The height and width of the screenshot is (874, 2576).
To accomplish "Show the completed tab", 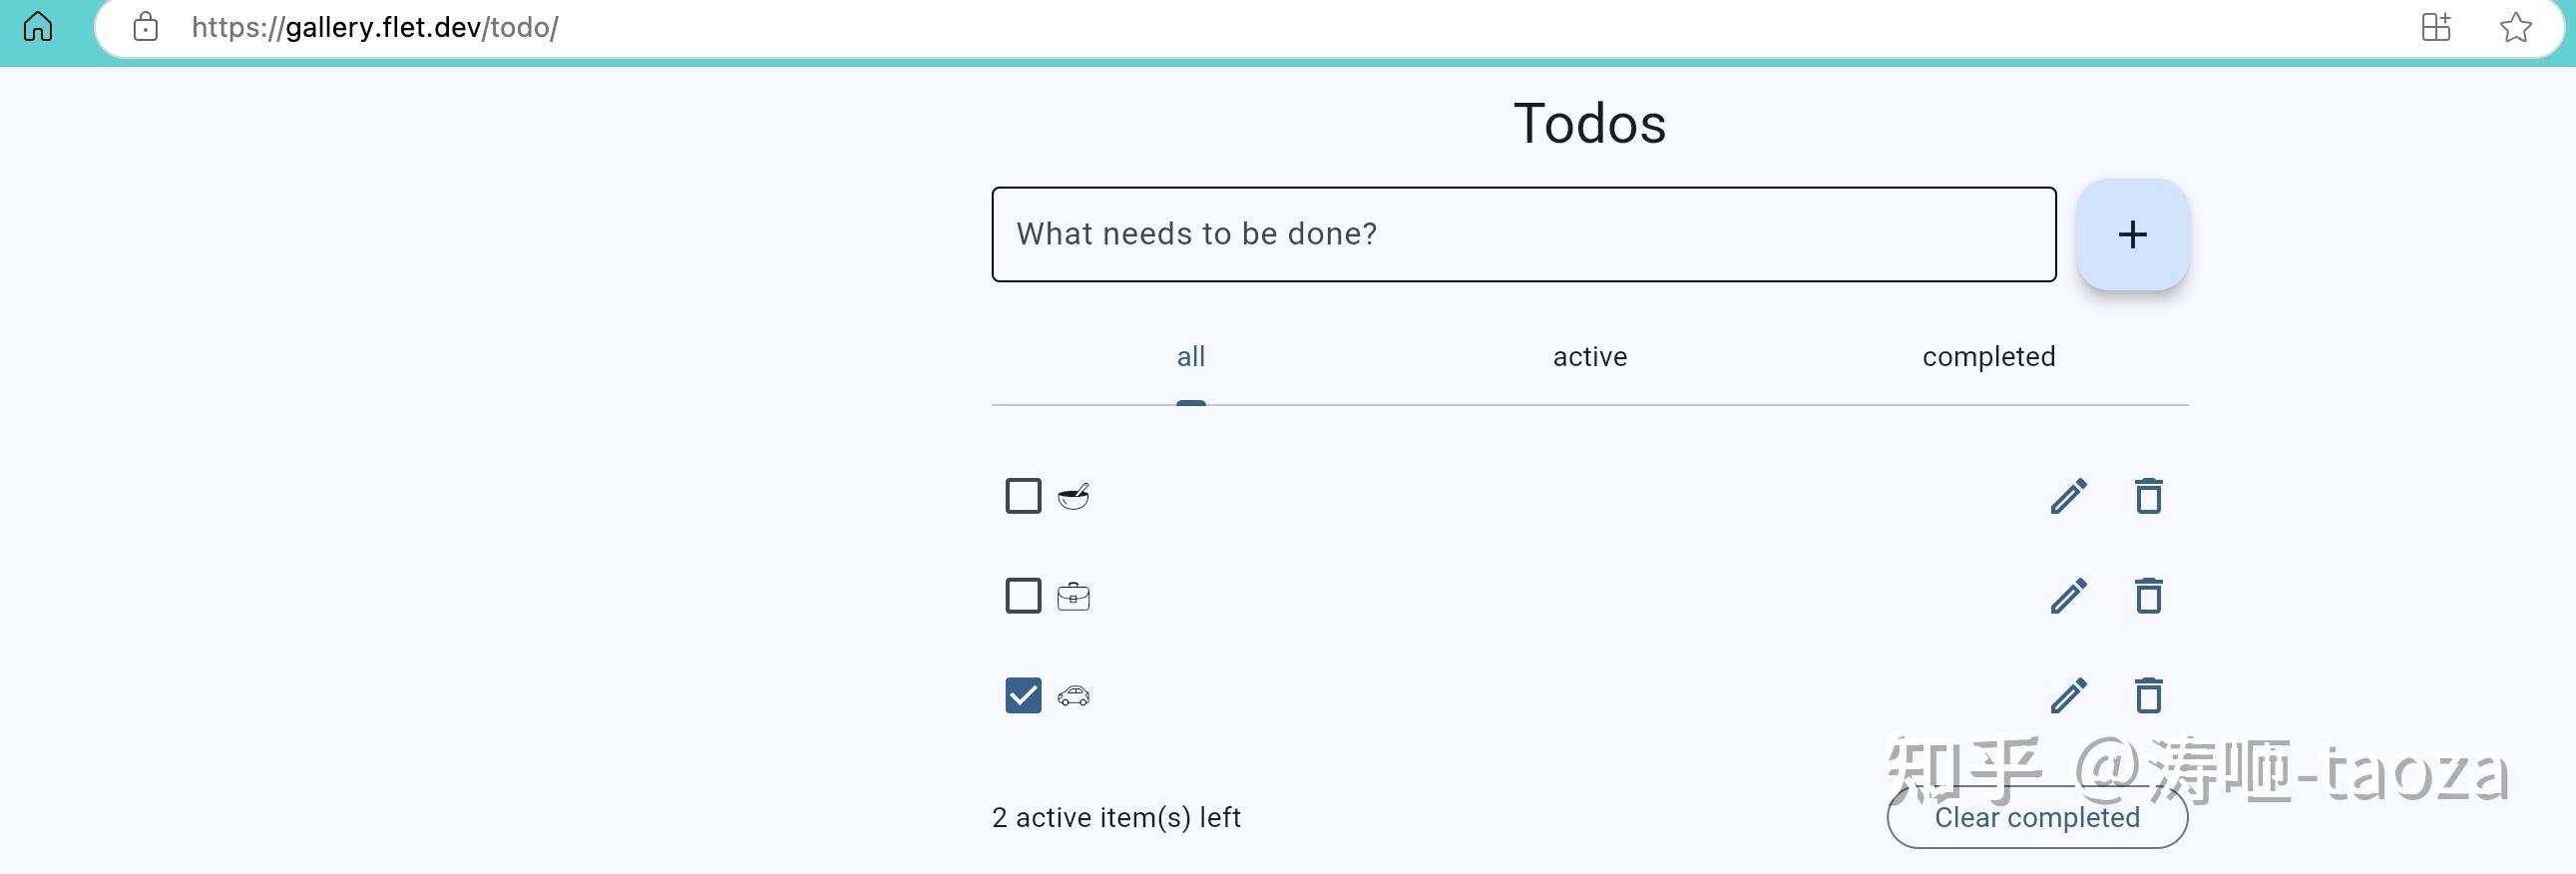I will (x=1988, y=357).
